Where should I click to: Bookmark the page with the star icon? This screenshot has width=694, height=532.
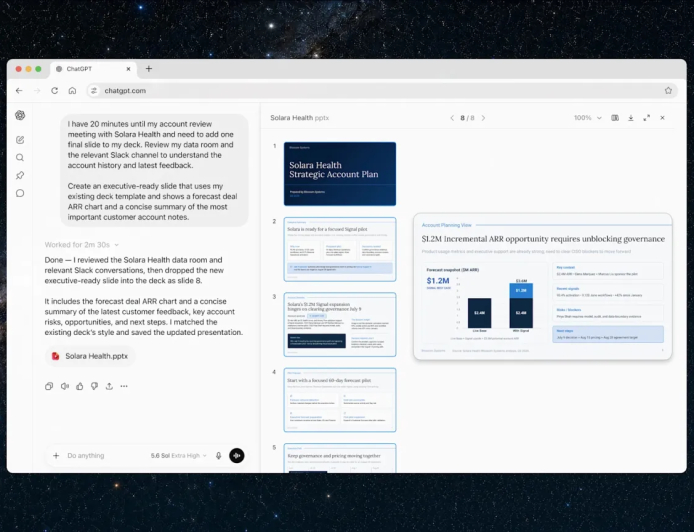[668, 91]
